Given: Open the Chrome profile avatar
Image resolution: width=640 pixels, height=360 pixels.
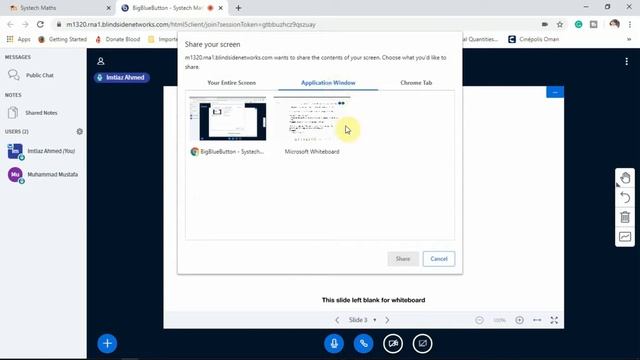Looking at the screenshot, I should [614, 24].
